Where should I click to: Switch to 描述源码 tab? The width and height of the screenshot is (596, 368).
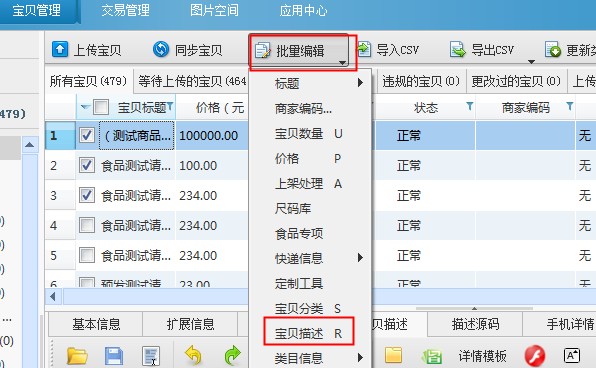[475, 324]
